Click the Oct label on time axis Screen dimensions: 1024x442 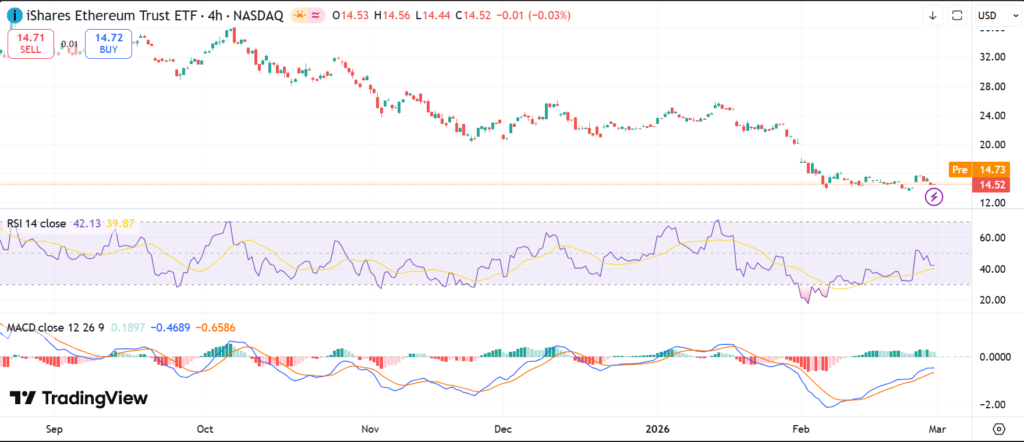click(x=205, y=426)
